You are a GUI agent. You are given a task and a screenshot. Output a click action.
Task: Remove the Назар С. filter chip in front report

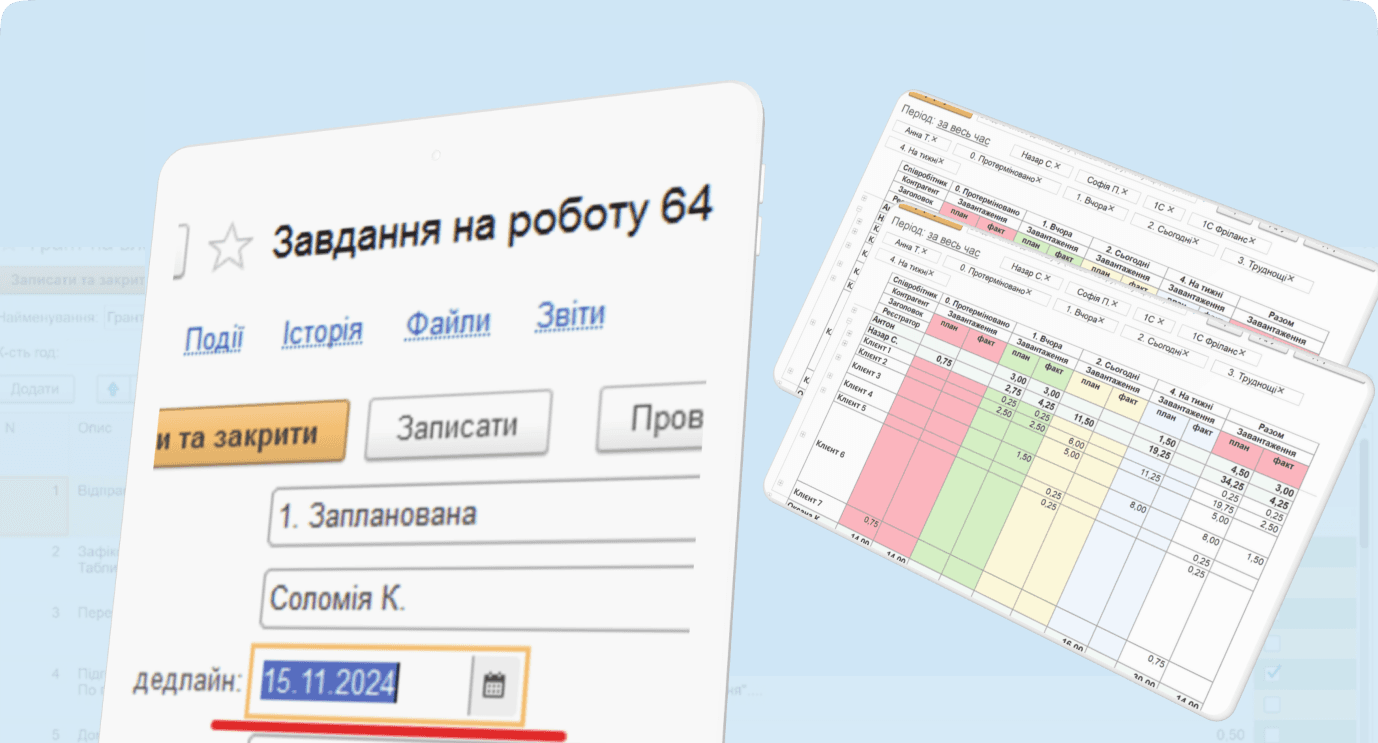tap(1047, 278)
